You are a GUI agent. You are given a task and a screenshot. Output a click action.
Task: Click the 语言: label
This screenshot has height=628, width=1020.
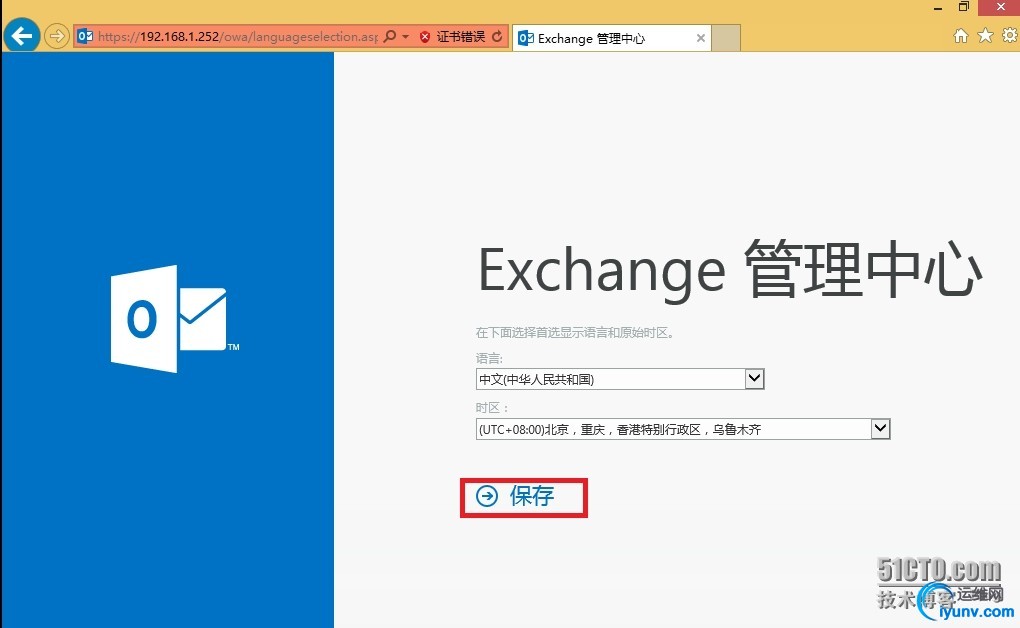coord(489,359)
